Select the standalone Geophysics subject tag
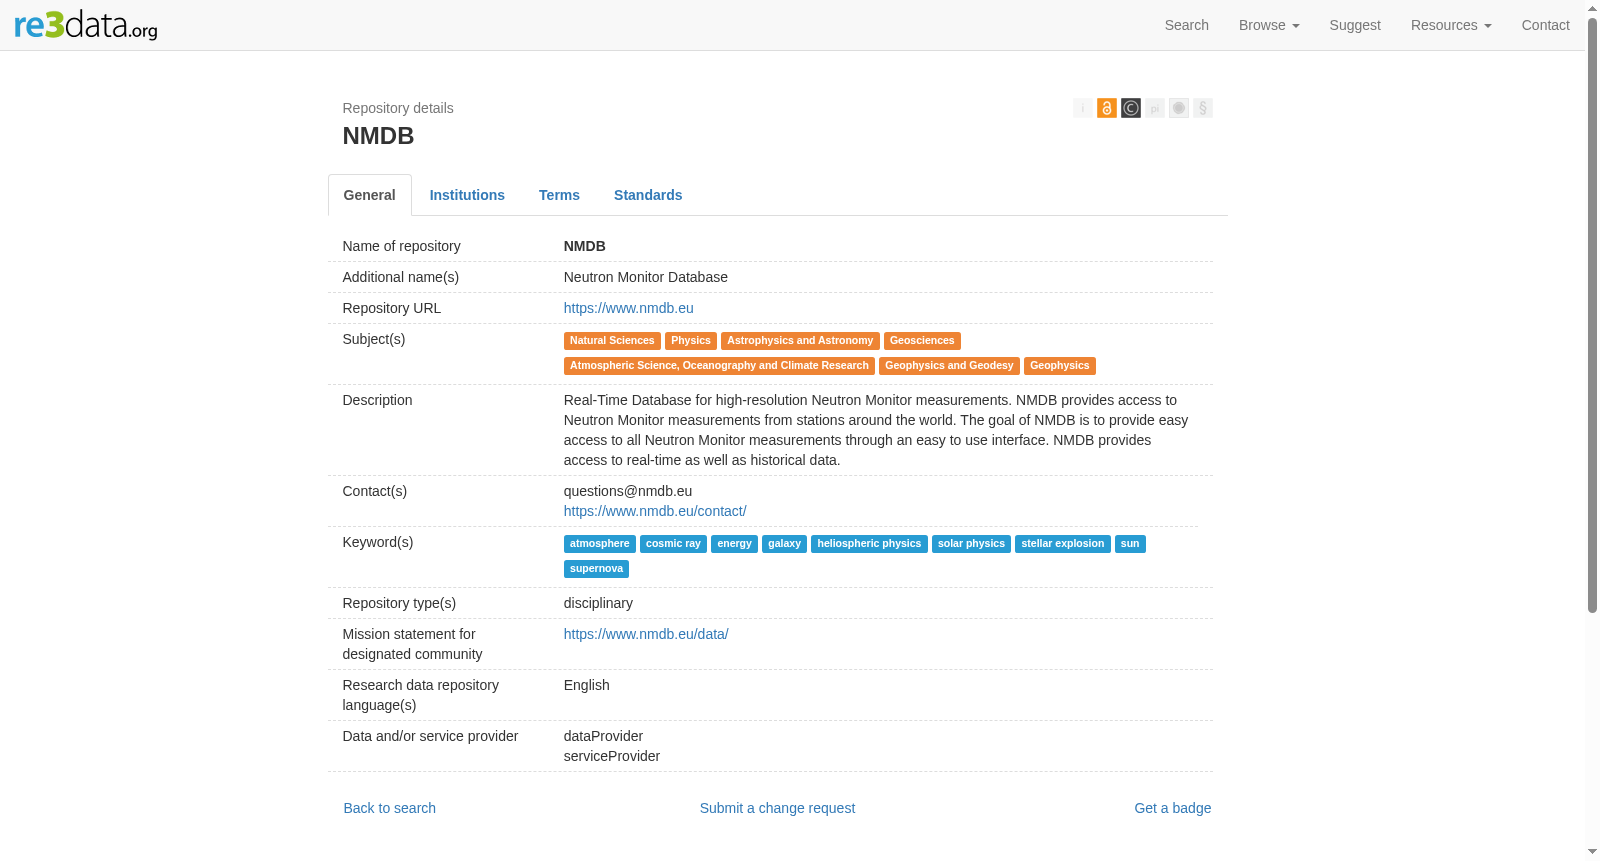Viewport: 1600px width, 861px height. (1060, 366)
